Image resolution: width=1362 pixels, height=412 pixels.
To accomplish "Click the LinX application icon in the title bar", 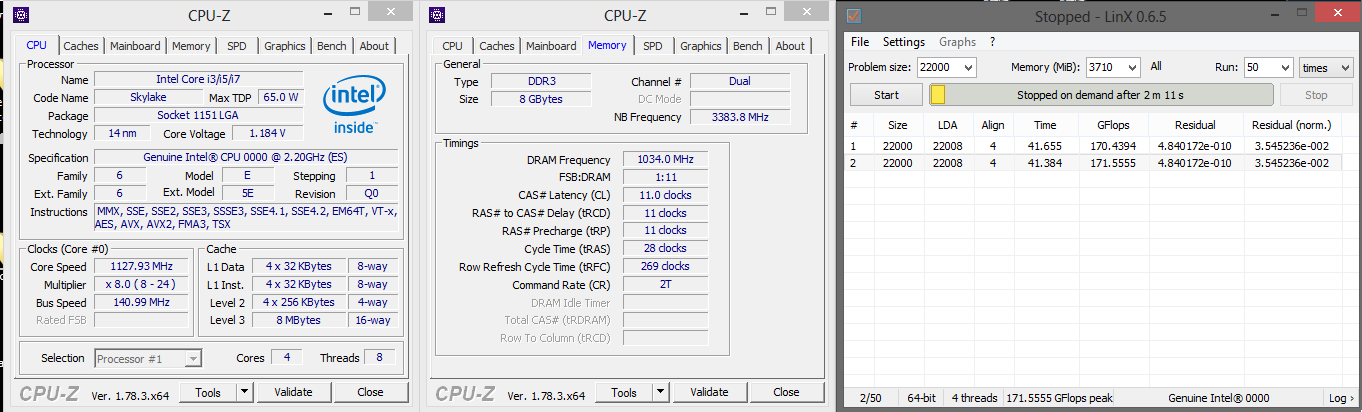I will pos(853,16).
